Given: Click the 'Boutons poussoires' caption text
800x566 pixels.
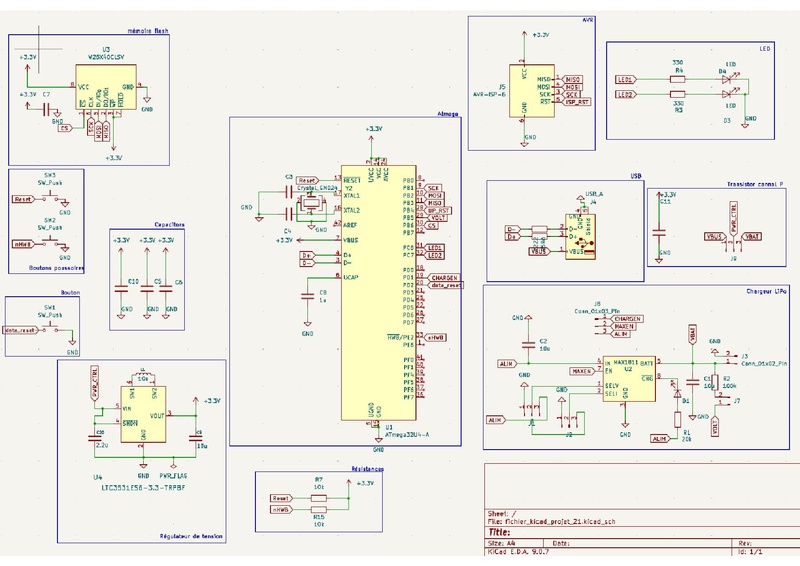Looking at the screenshot, I should click(x=56, y=267).
